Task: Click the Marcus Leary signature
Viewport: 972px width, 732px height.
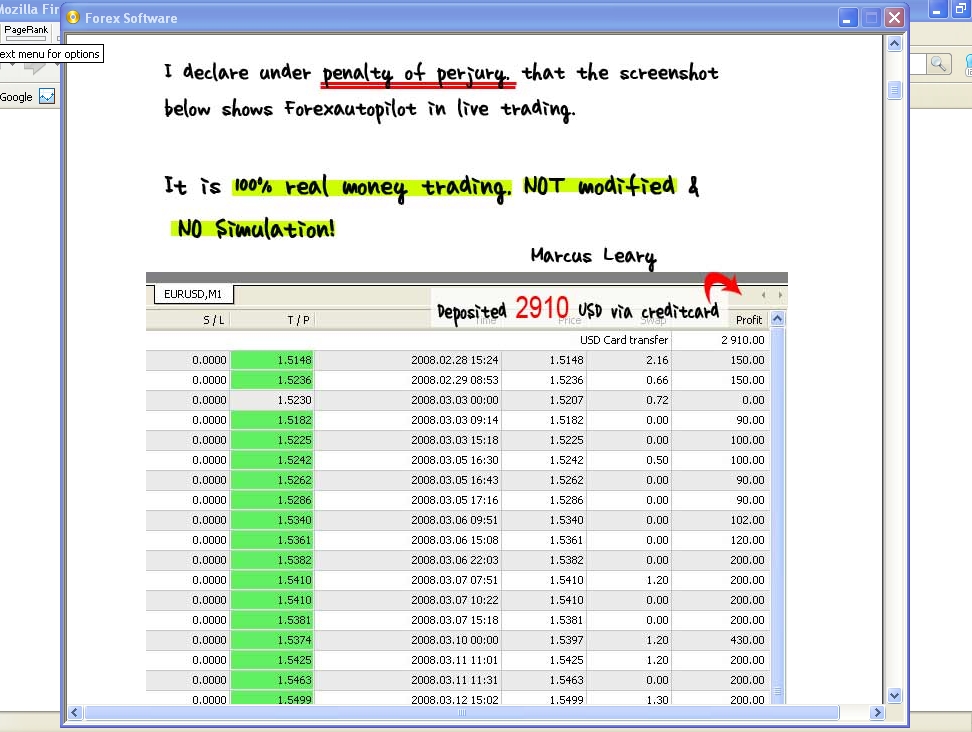Action: point(593,257)
